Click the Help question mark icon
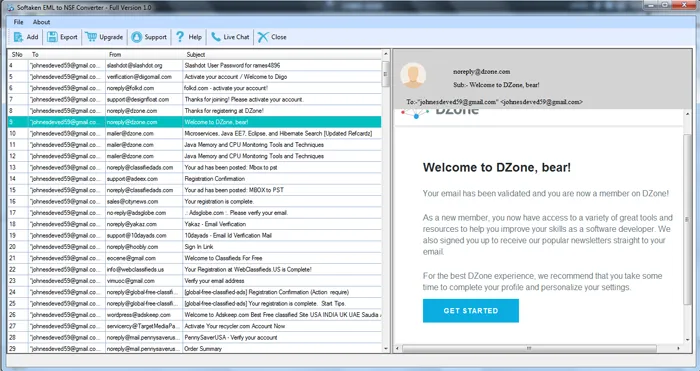Viewport: 700px width, 371px height. click(180, 37)
